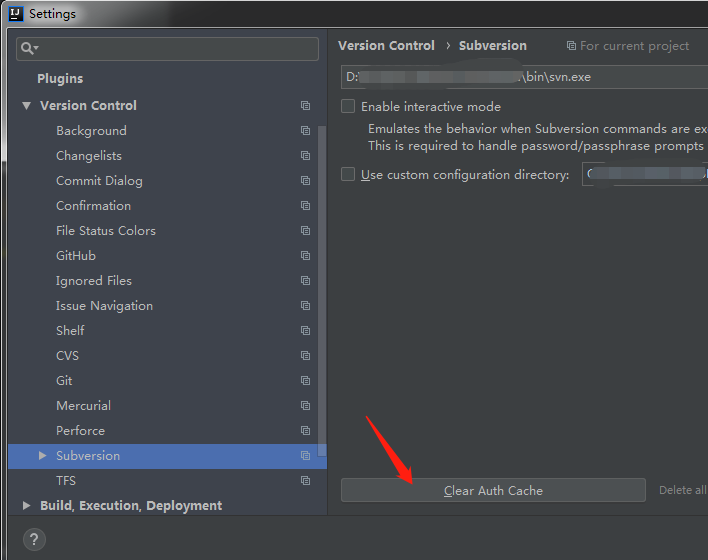Click the Clear Auth Cache button
The height and width of the screenshot is (560, 708).
pos(493,490)
